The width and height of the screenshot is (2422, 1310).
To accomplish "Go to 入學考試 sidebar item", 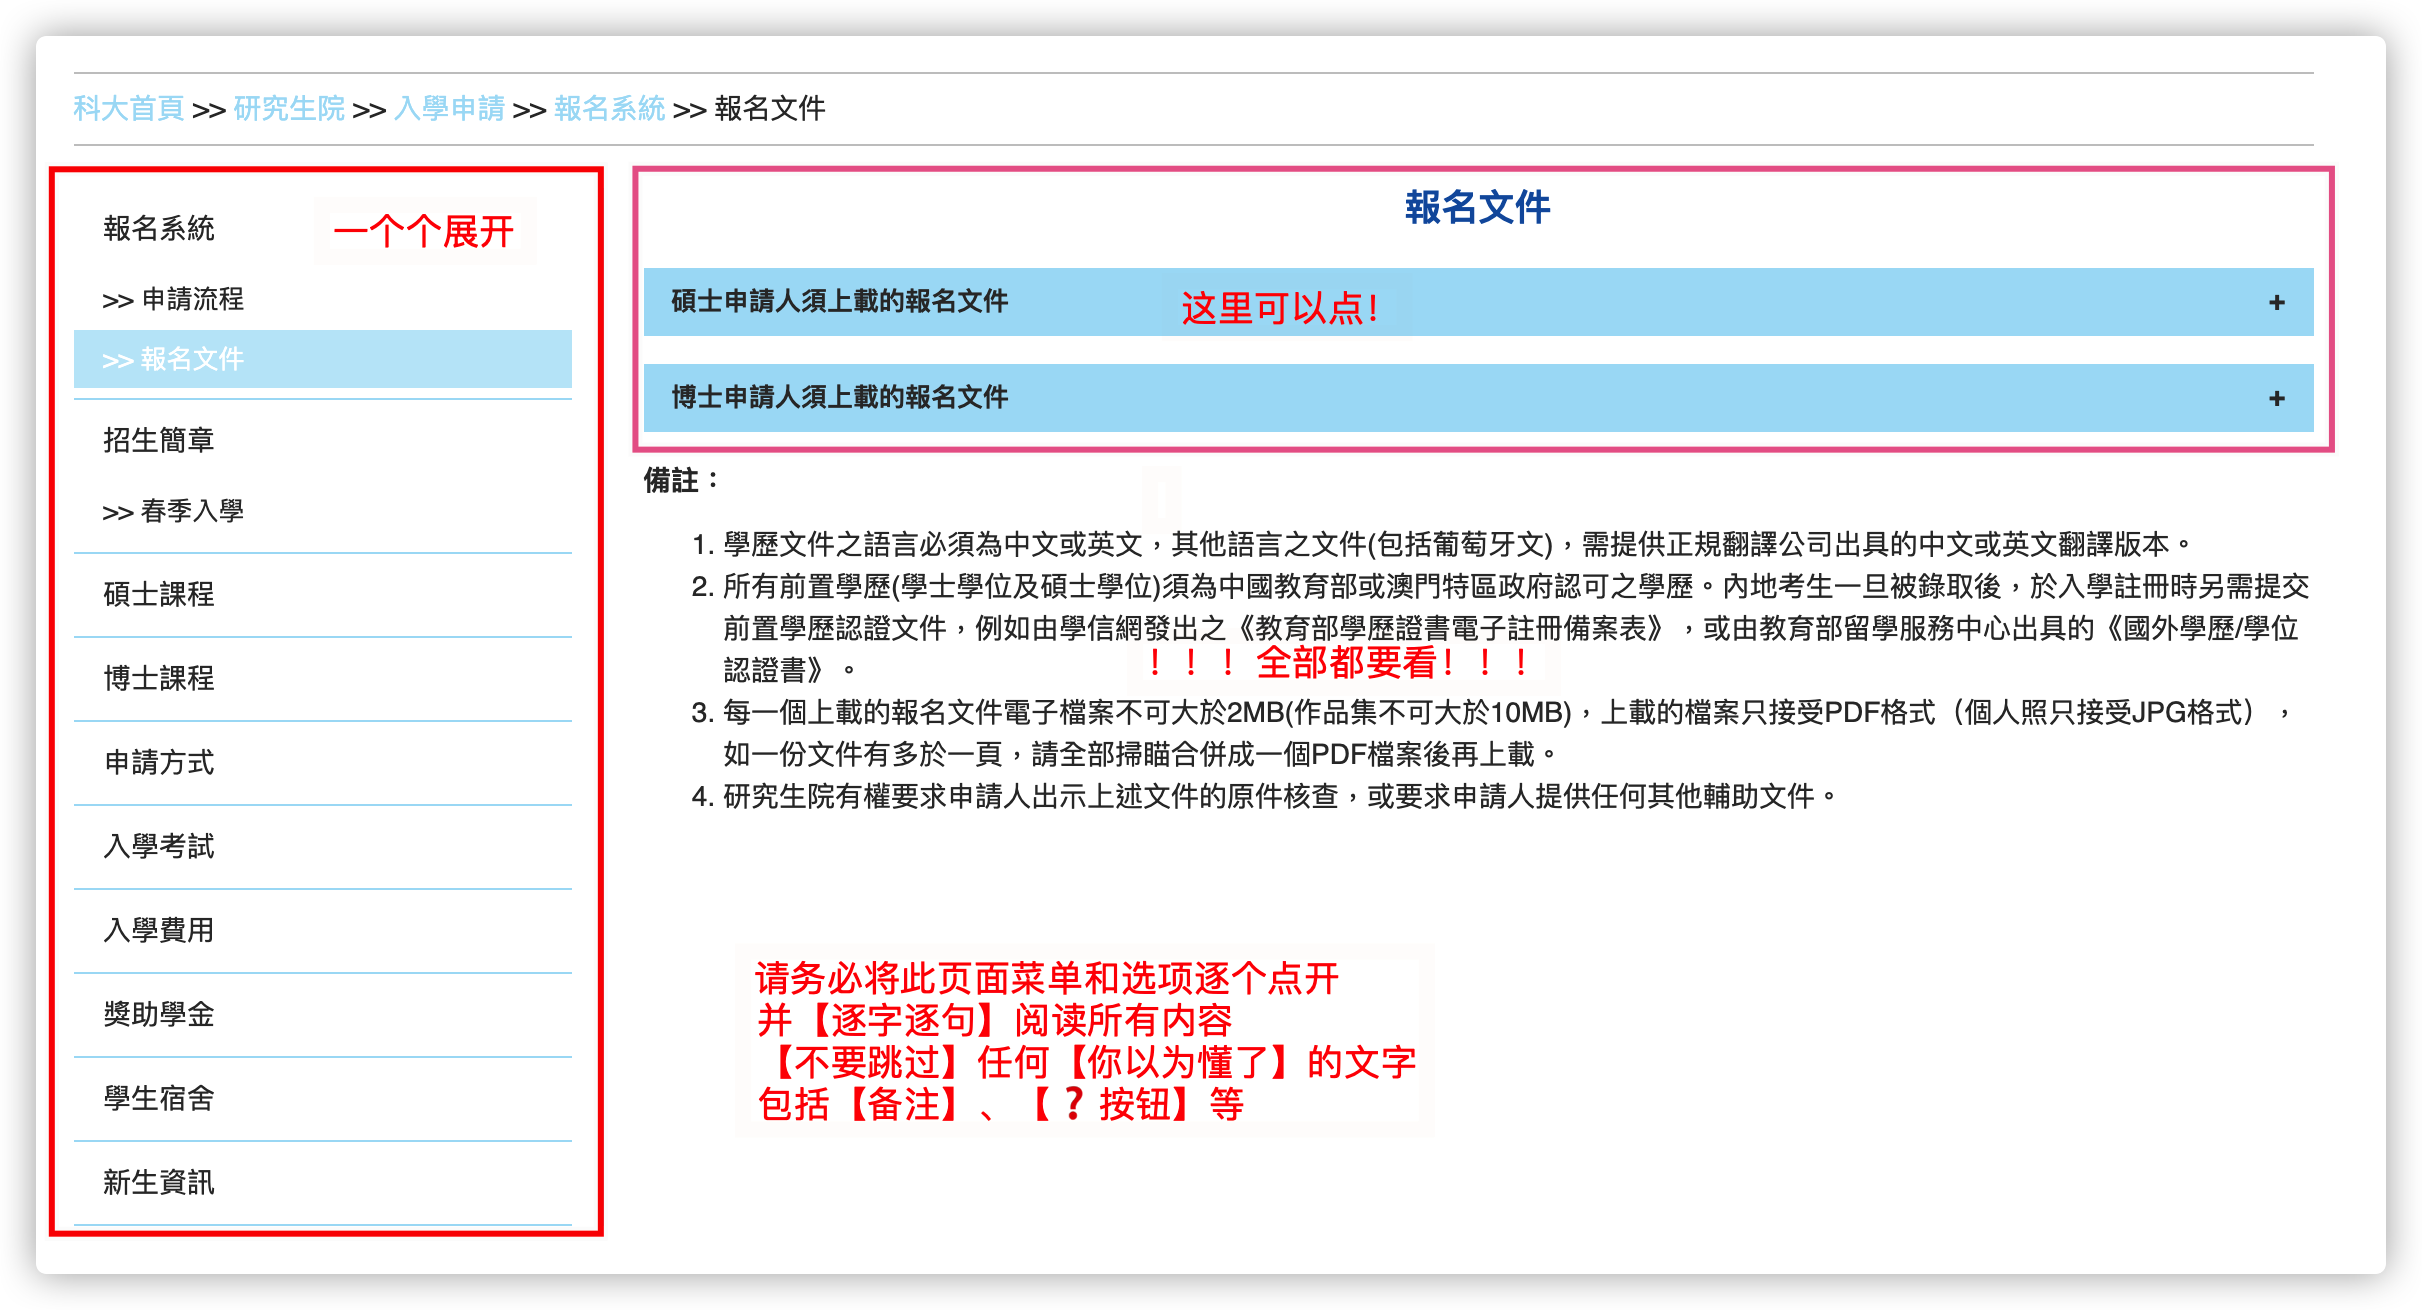I will pos(159,846).
